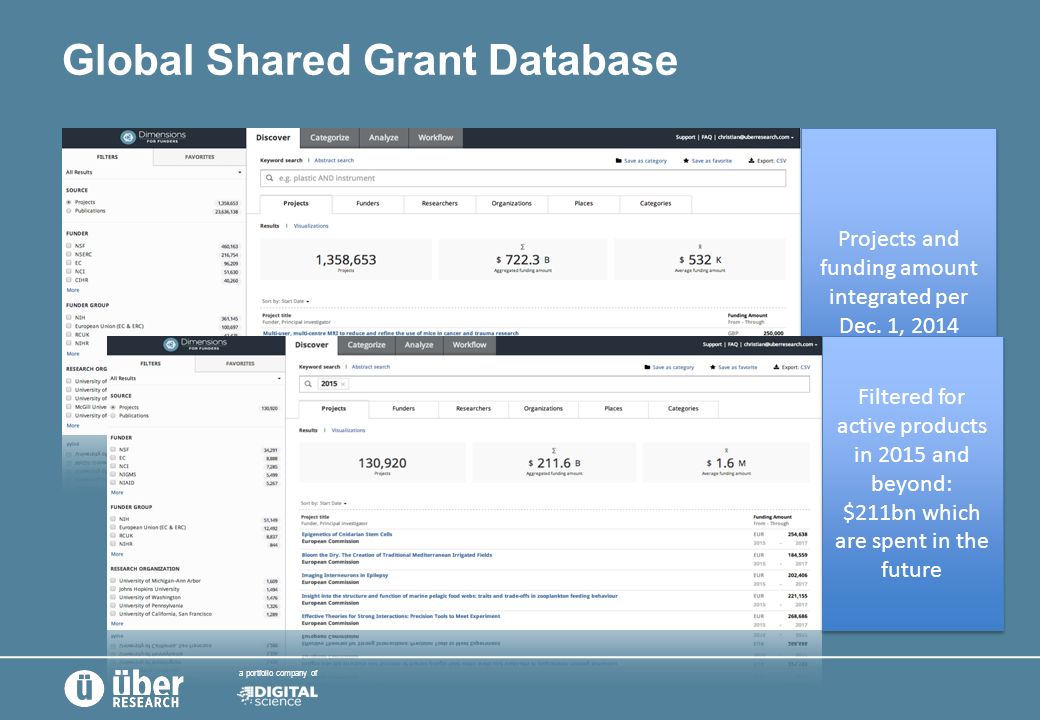Open the All Results dropdown in the back window
The image size is (1040, 720).
coord(153,172)
